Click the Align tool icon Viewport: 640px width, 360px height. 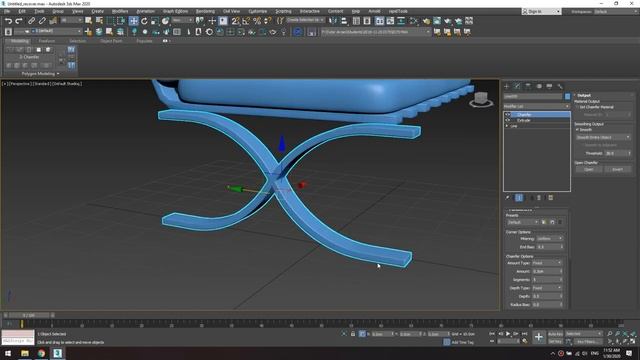pyautogui.click(x=344, y=21)
